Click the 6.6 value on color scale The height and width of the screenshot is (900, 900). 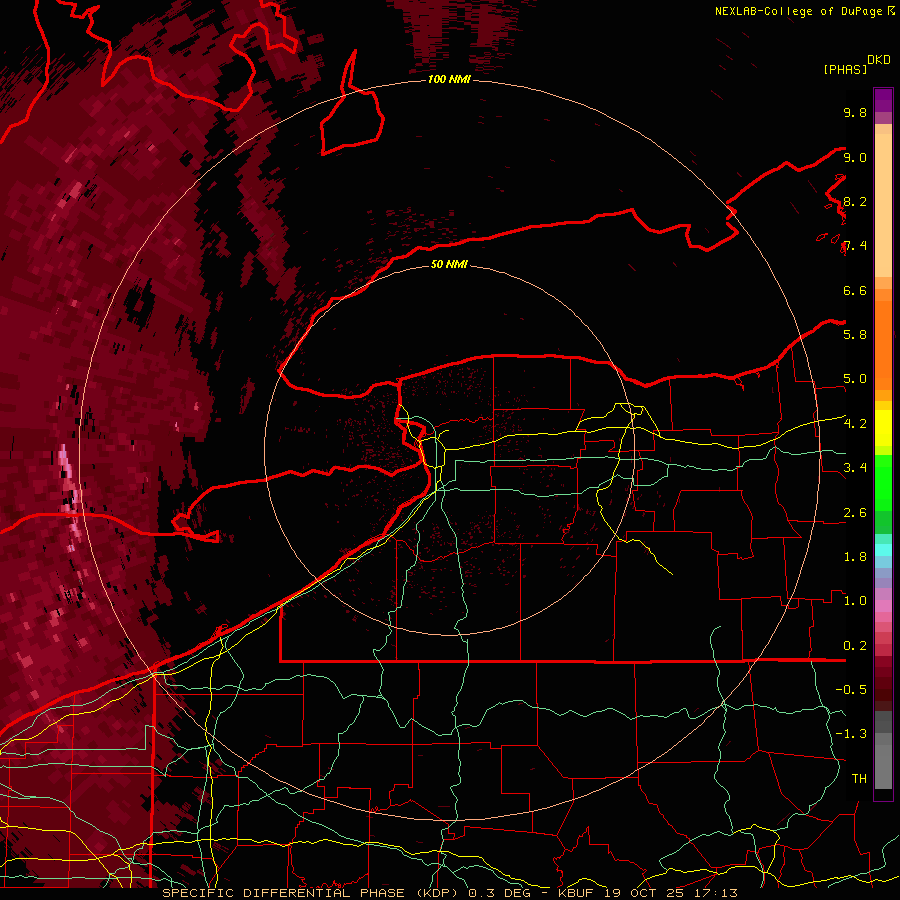click(855, 290)
